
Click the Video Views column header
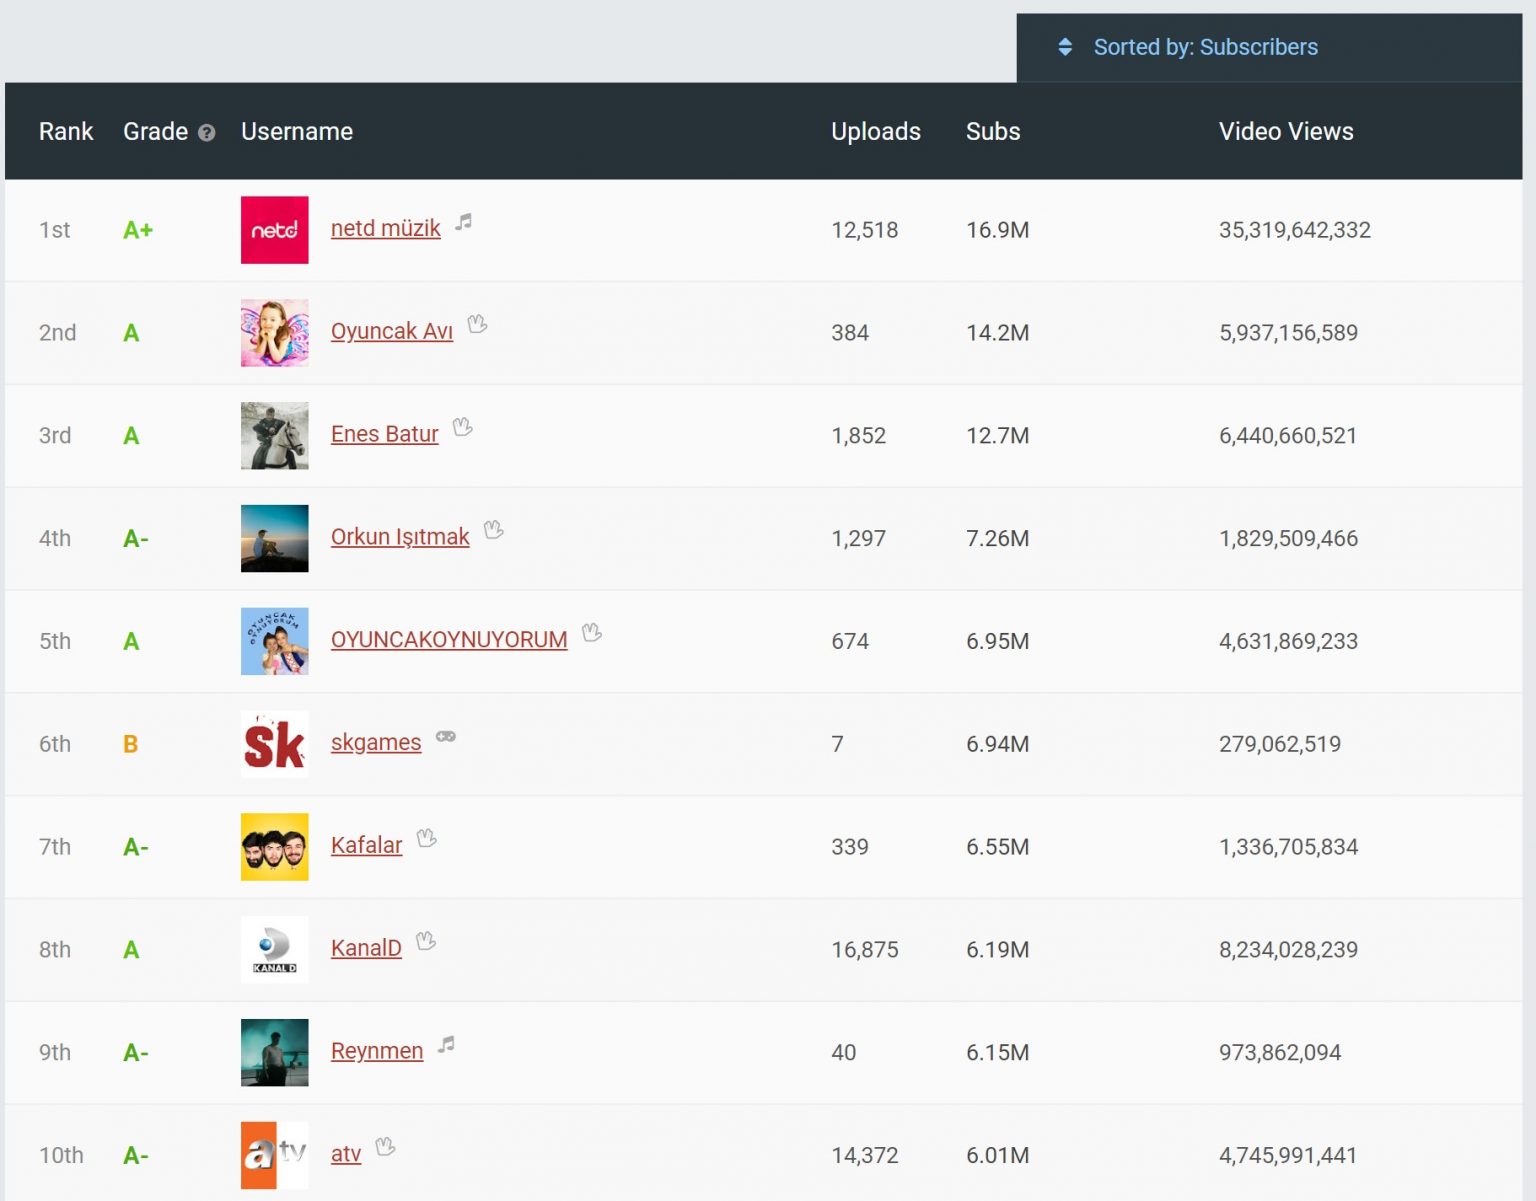(x=1285, y=132)
